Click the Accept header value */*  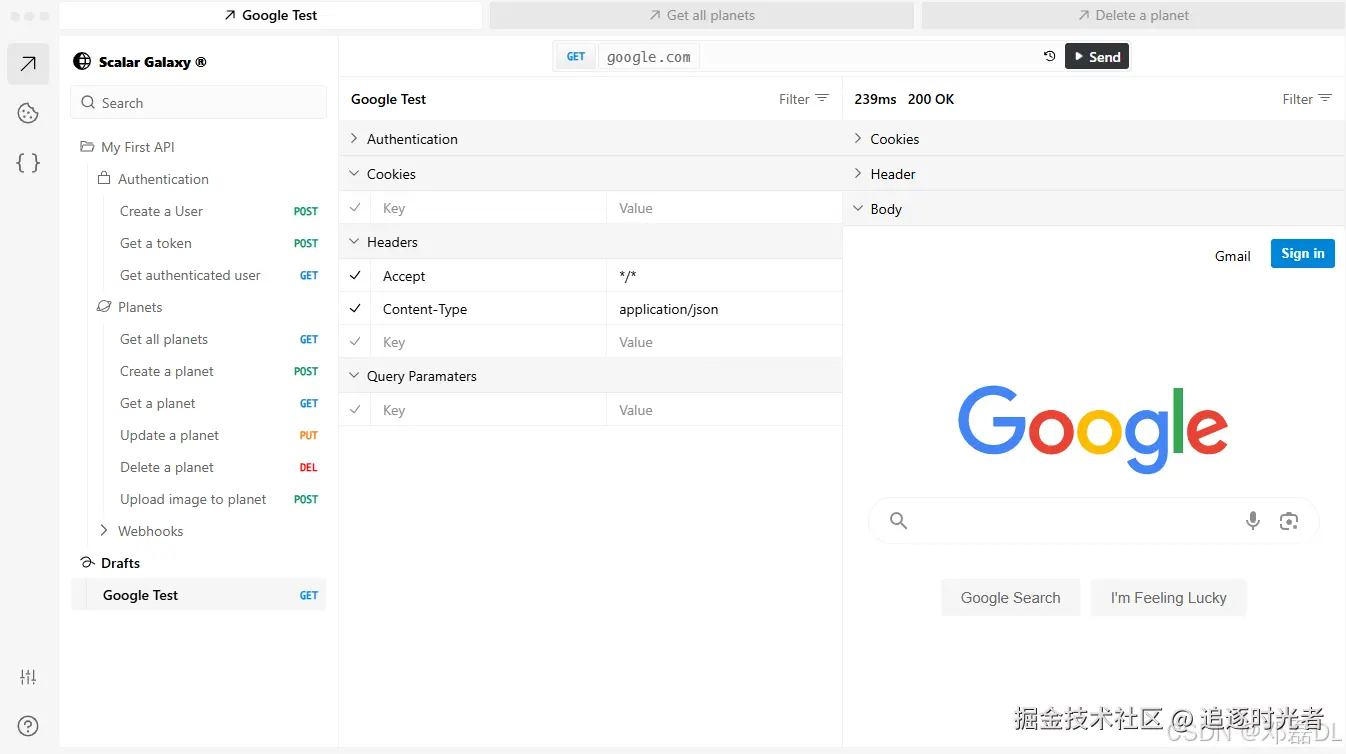click(724, 276)
